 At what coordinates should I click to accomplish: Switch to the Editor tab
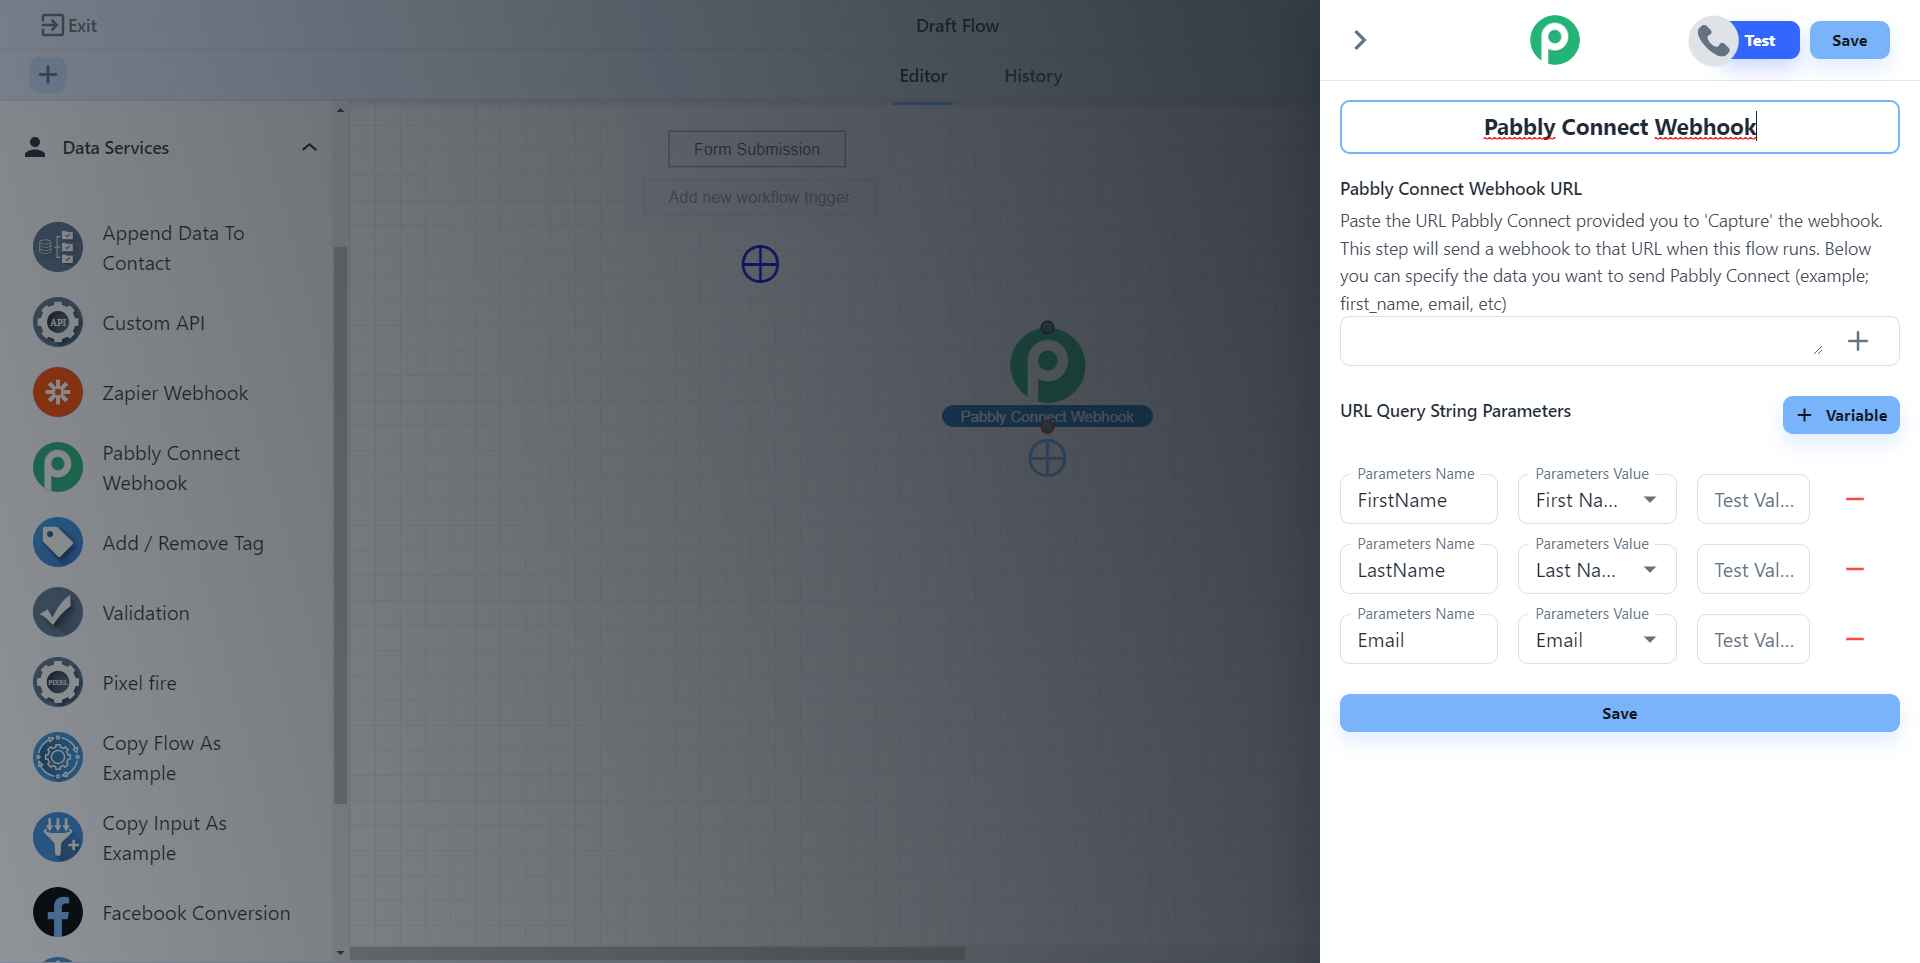tap(923, 76)
